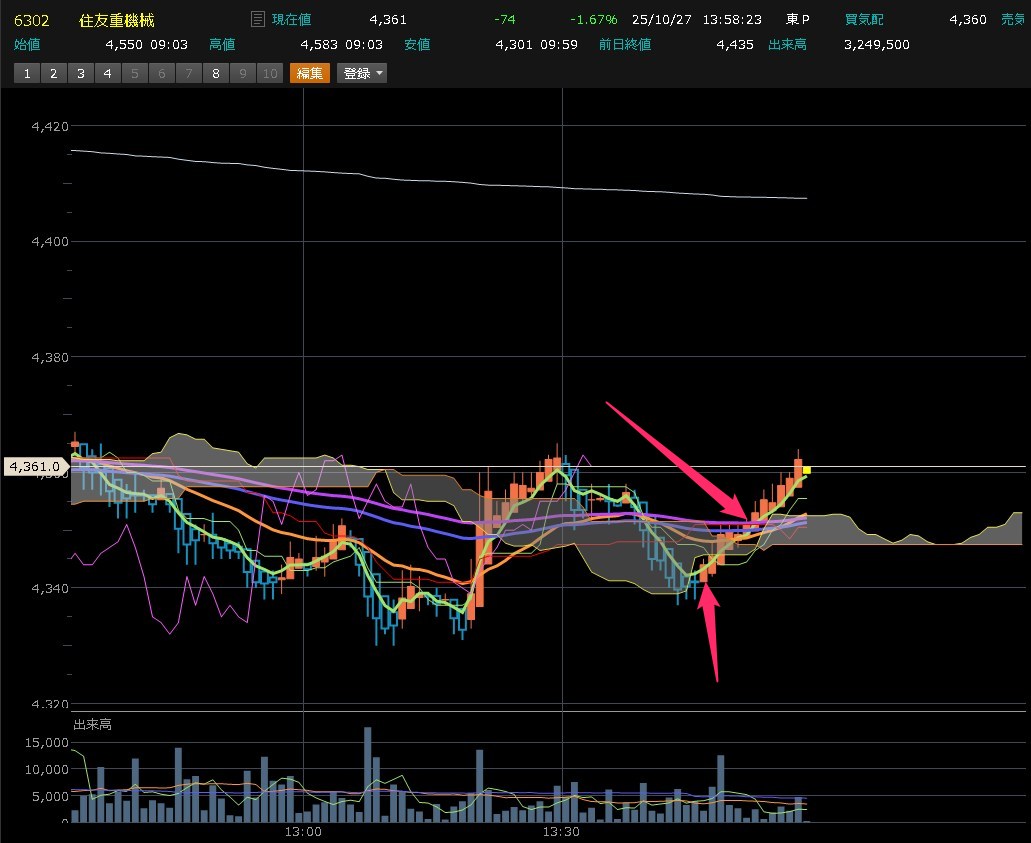Select chart preset 8
Screen dimensions: 1031x843
pos(215,73)
